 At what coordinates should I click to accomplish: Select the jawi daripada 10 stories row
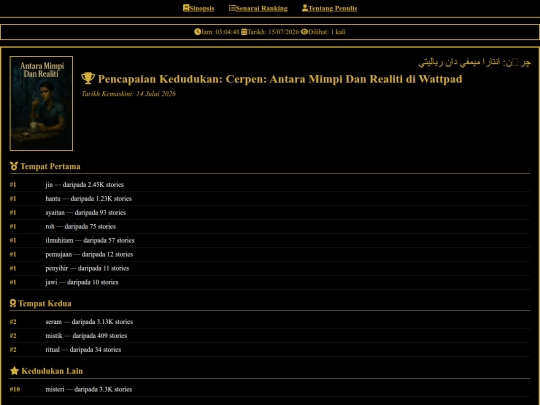point(270,282)
